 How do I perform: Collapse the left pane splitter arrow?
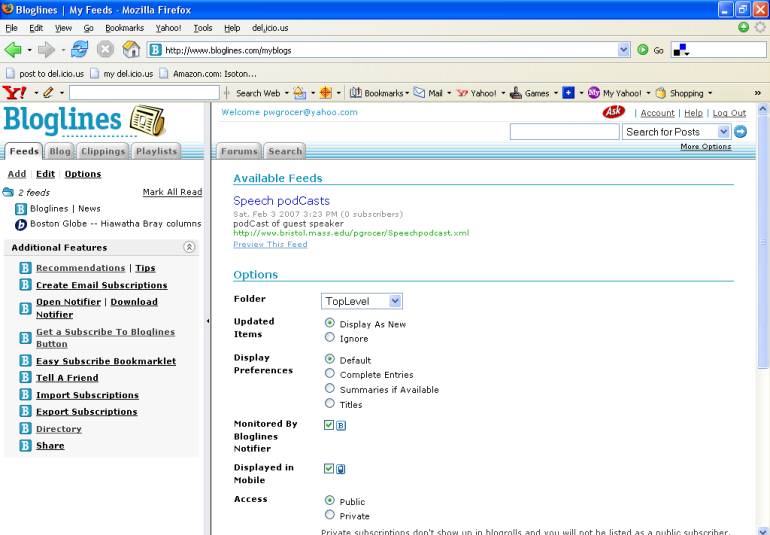(208, 321)
